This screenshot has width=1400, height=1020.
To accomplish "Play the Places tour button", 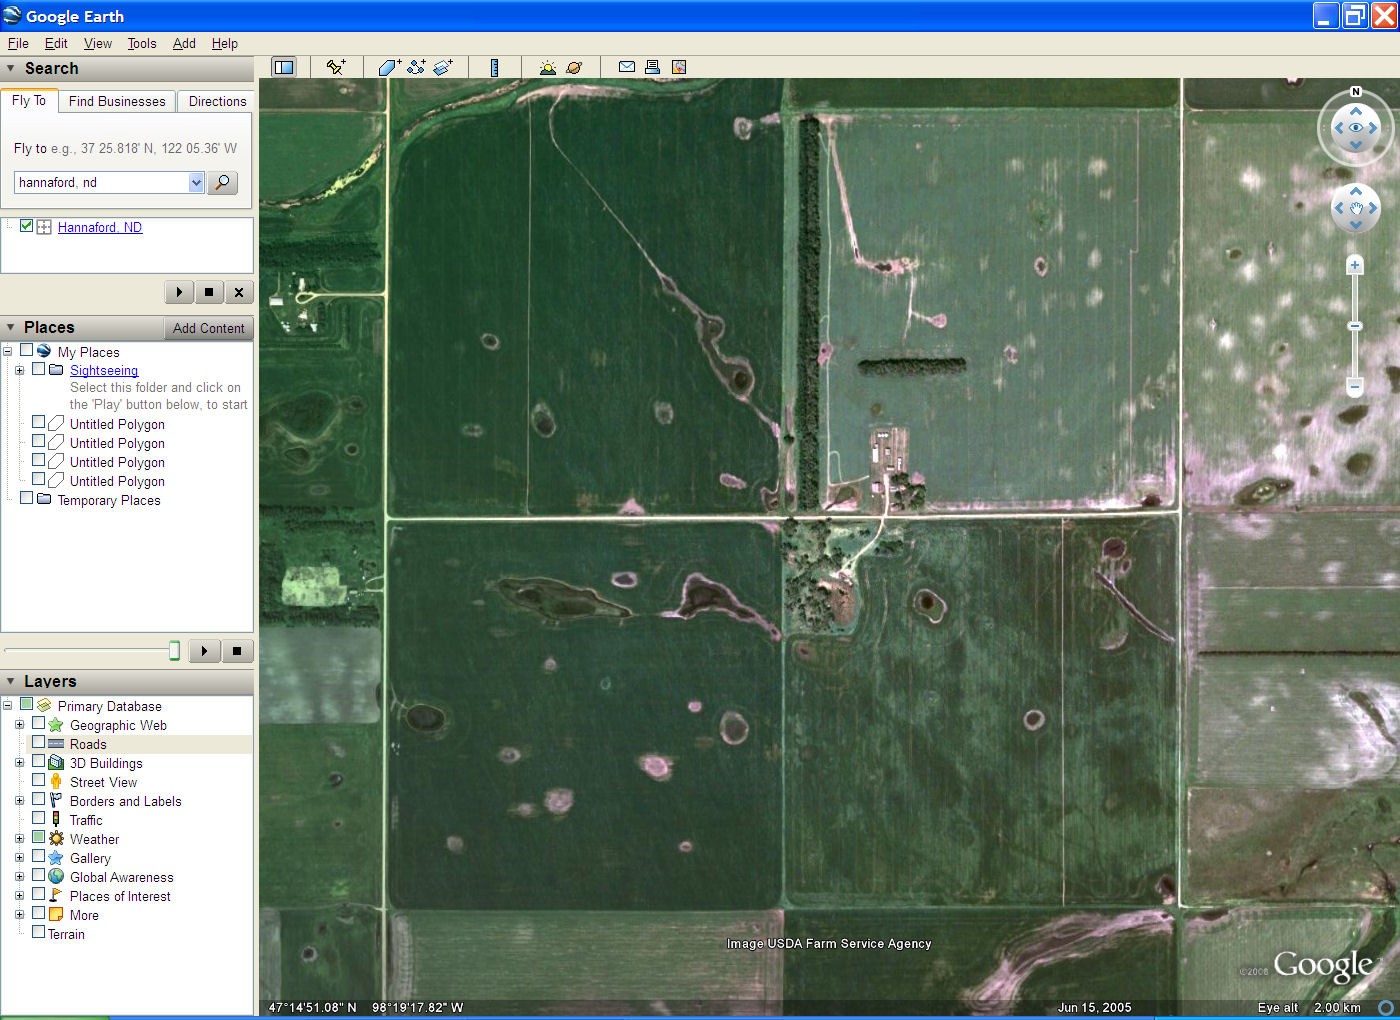I will (x=204, y=651).
